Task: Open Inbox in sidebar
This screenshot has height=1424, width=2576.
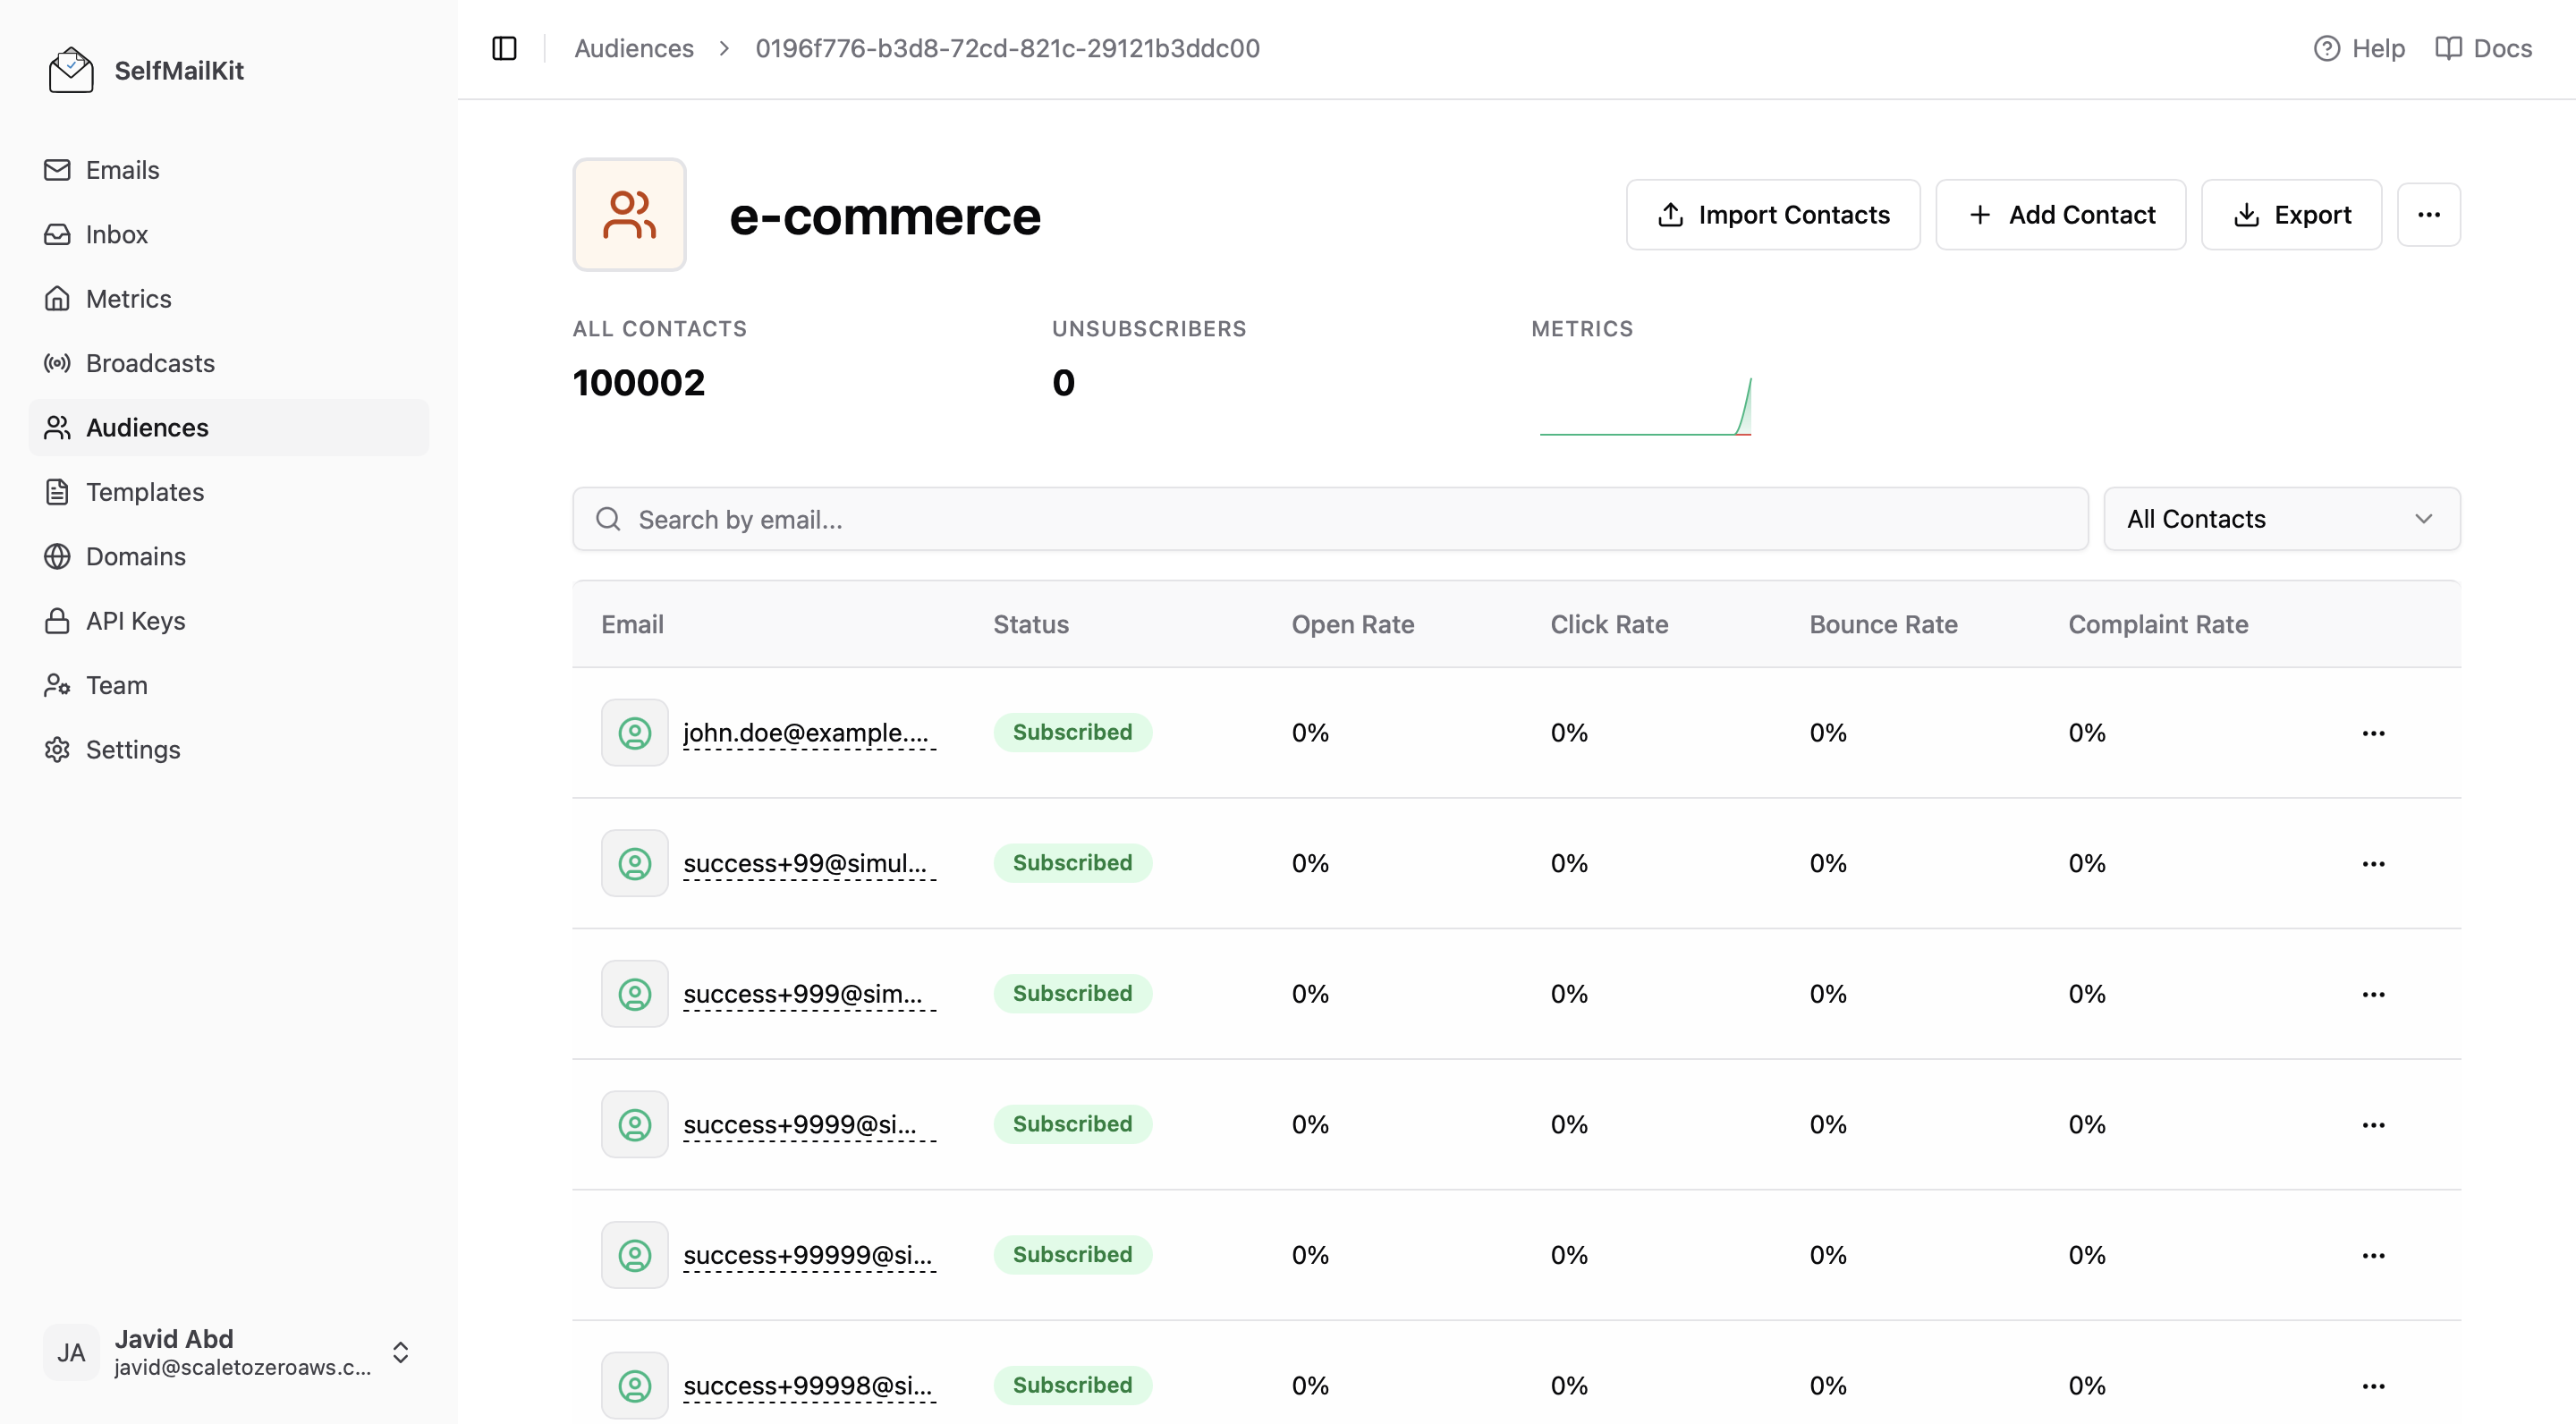Action: [229, 234]
